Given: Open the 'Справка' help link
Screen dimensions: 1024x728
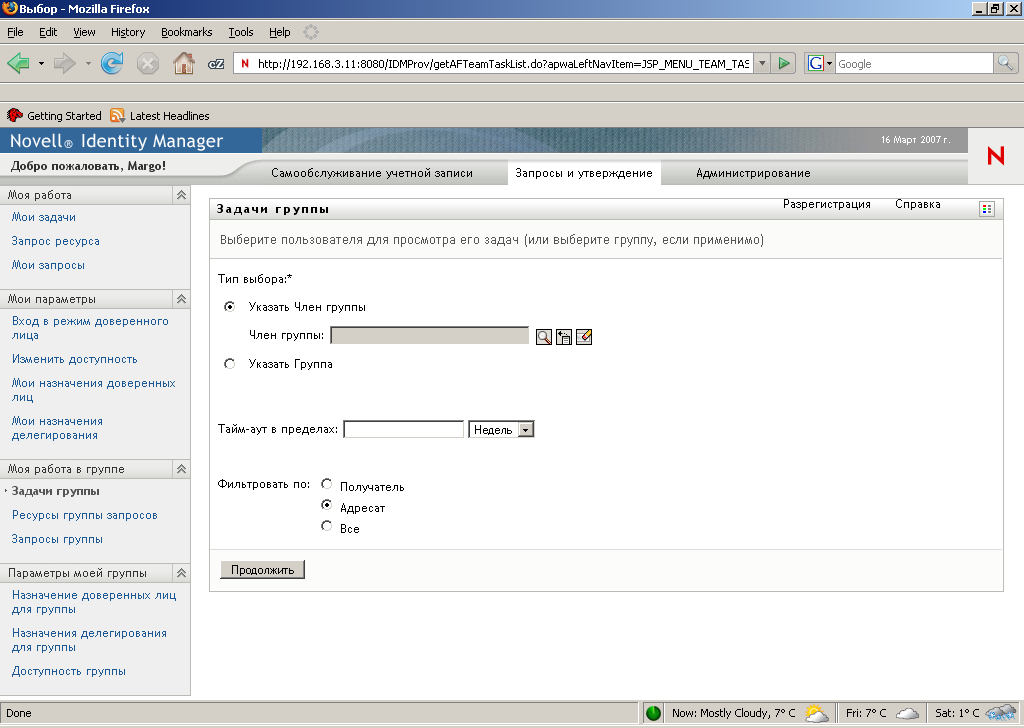Looking at the screenshot, I should click(918, 204).
